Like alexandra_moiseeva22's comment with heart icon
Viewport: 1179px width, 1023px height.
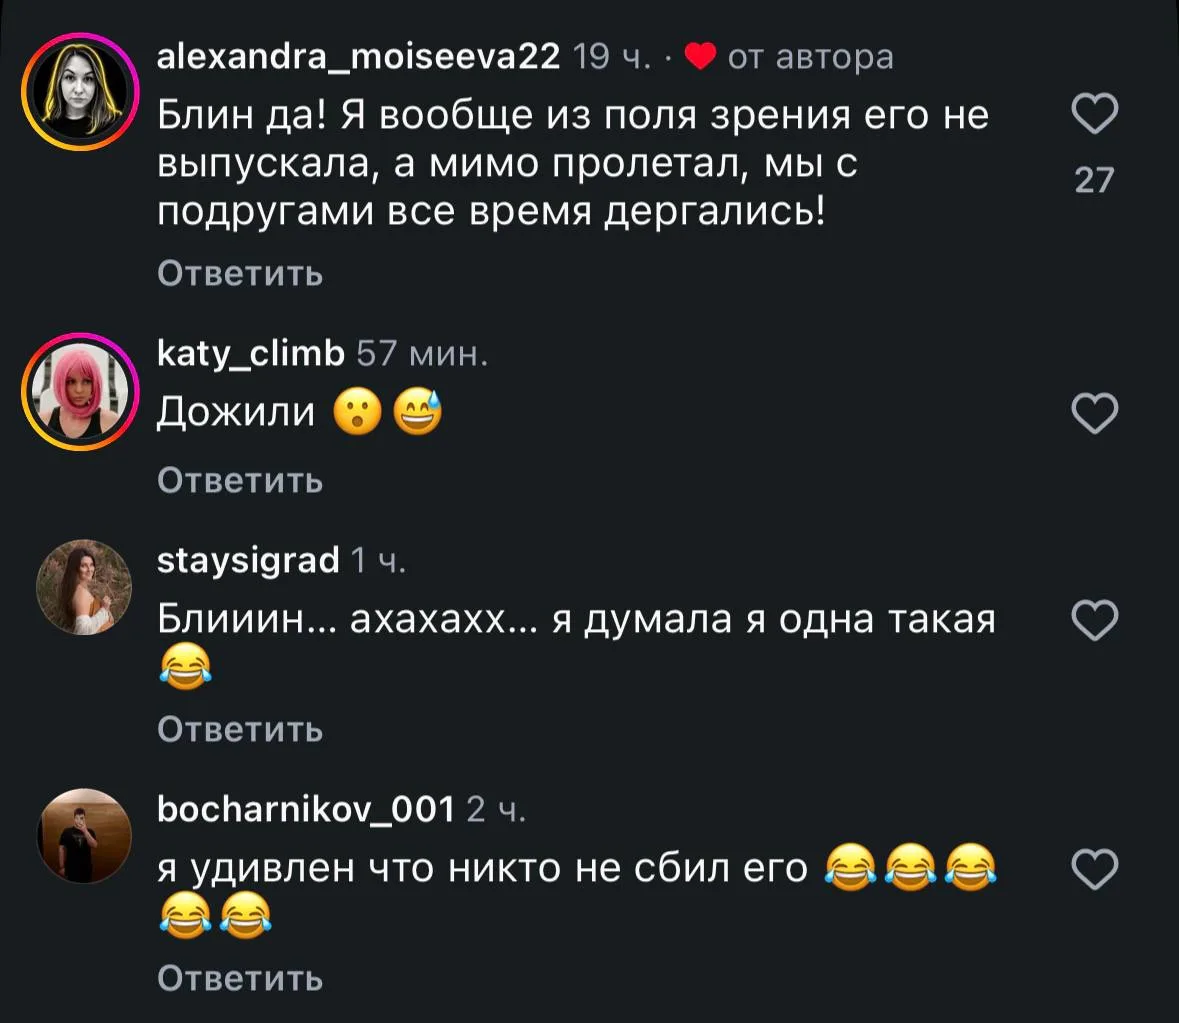1094,113
